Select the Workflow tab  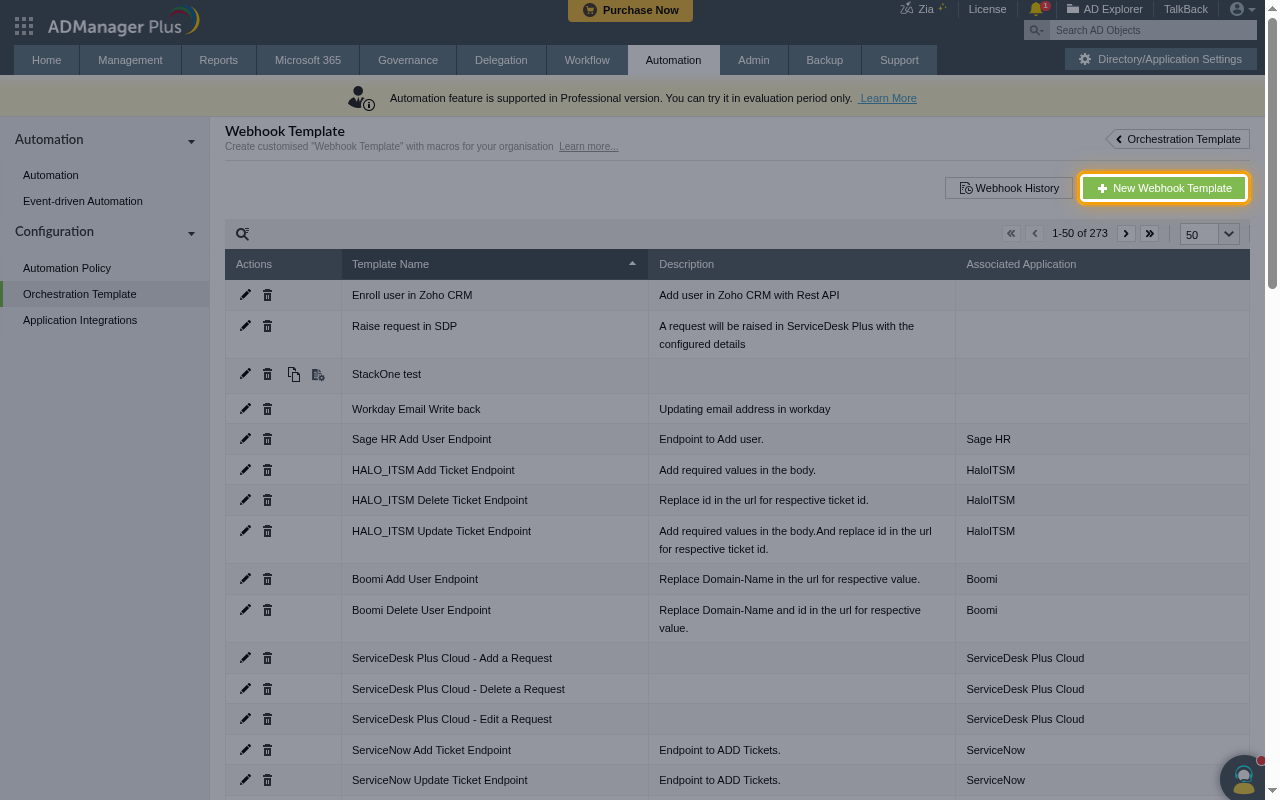point(587,60)
